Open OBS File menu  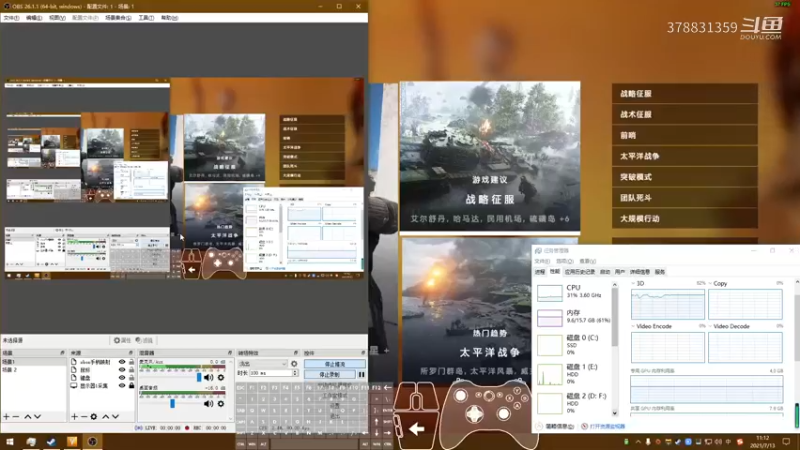pos(11,18)
